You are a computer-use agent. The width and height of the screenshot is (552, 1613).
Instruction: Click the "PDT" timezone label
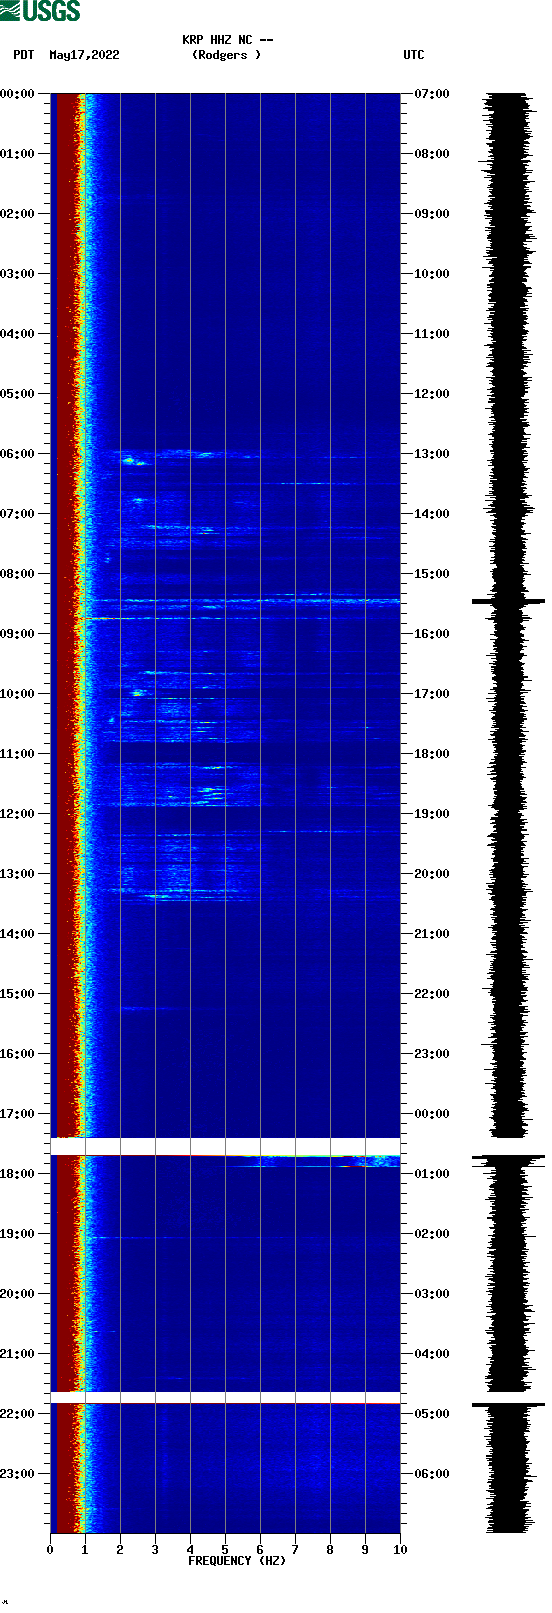click(x=24, y=55)
